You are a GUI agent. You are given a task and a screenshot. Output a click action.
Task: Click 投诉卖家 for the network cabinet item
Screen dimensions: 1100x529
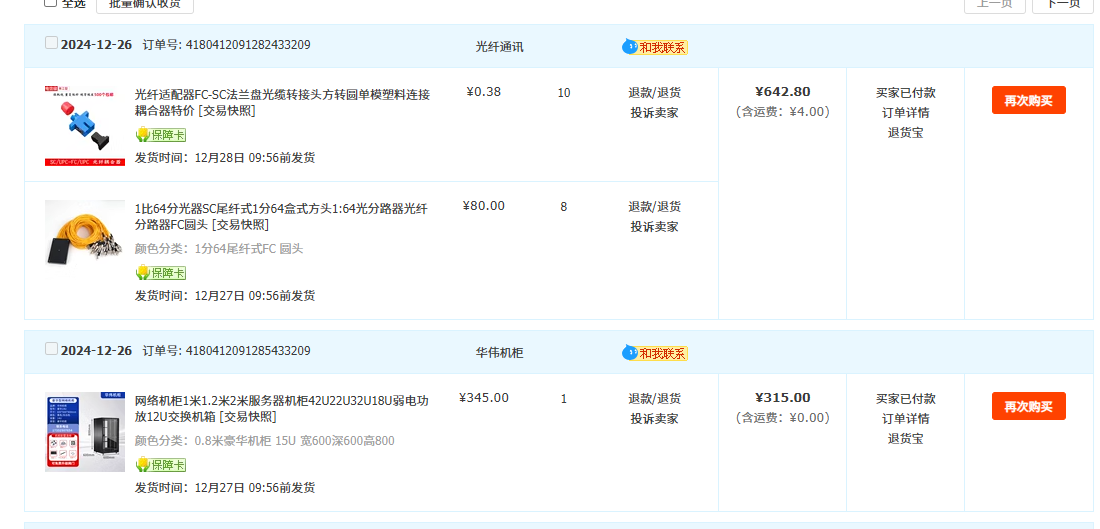tap(654, 419)
